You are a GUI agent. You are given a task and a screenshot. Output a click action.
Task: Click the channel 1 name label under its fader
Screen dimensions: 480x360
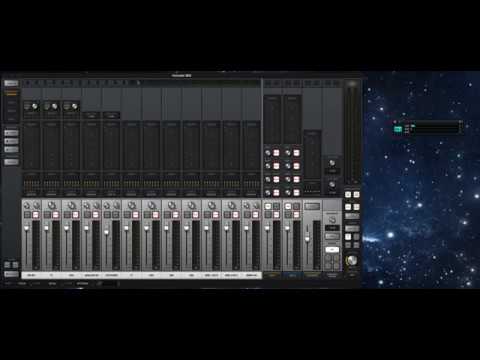pos(31,275)
